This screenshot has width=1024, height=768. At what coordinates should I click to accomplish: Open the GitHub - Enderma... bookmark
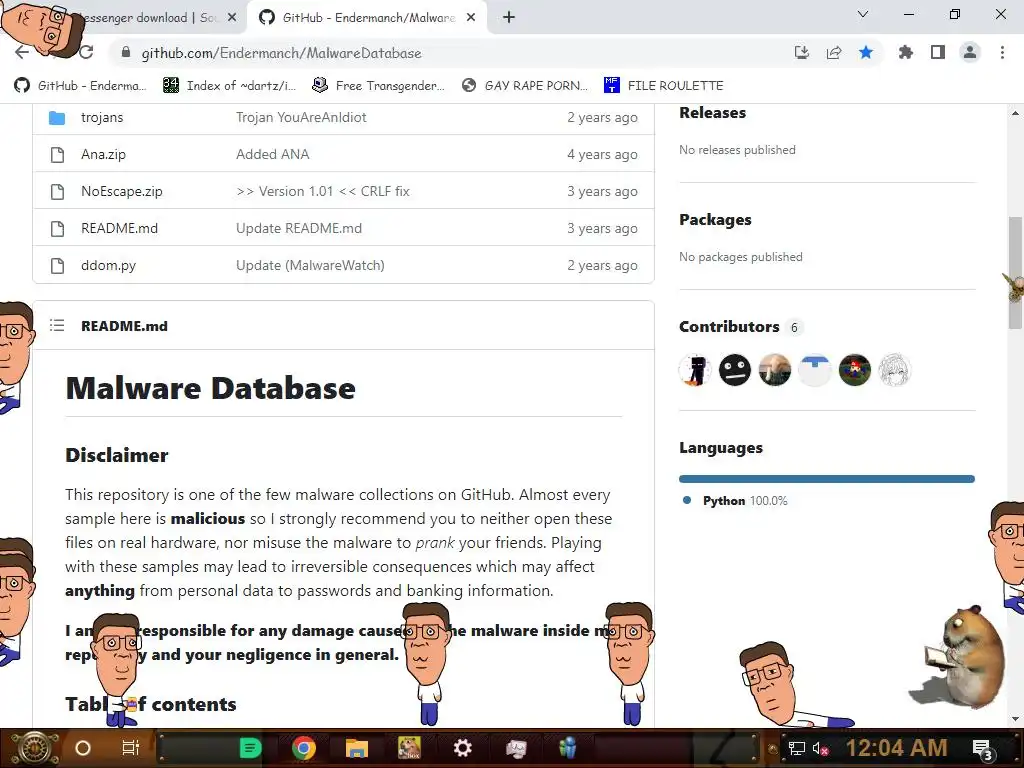(x=81, y=86)
